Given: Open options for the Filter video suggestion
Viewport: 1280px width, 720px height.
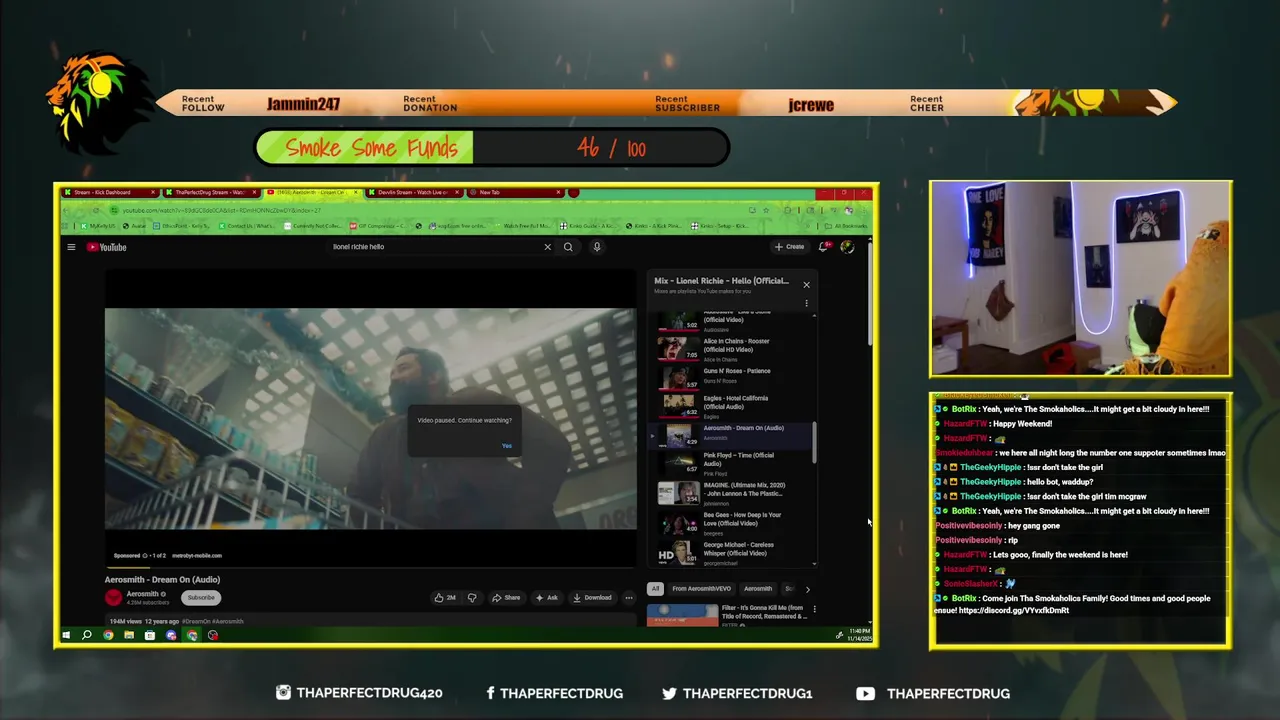Looking at the screenshot, I should coord(814,608).
